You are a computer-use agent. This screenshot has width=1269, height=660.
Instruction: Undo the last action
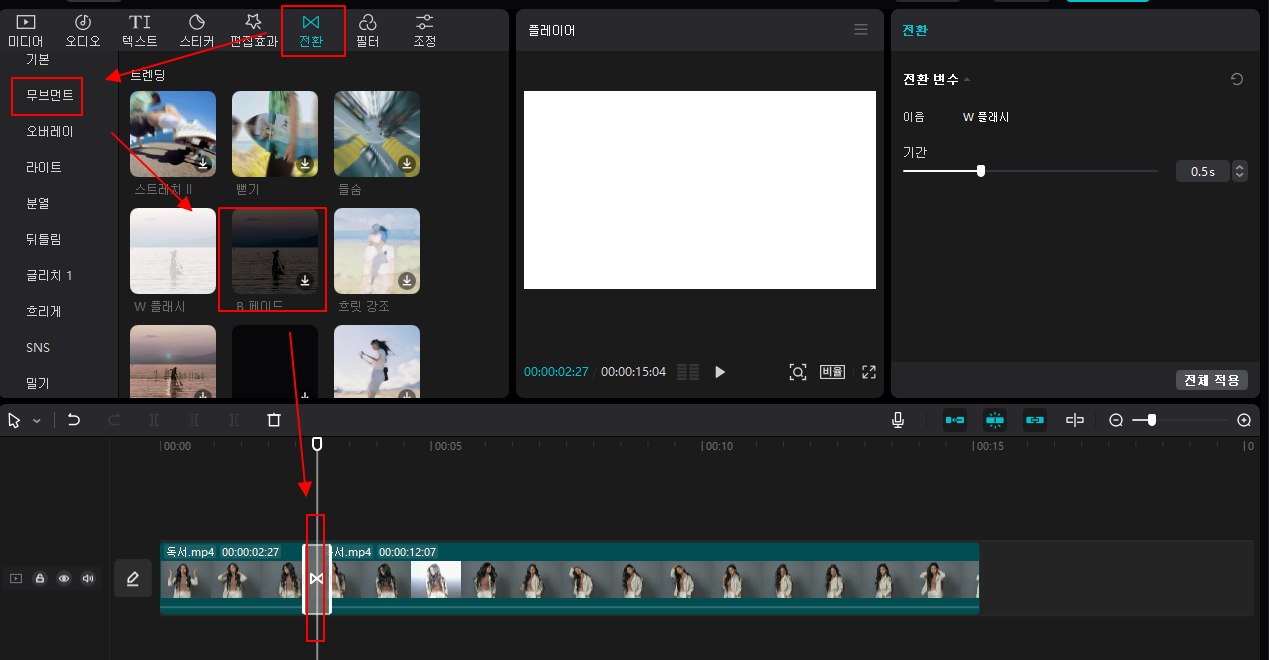(x=74, y=420)
